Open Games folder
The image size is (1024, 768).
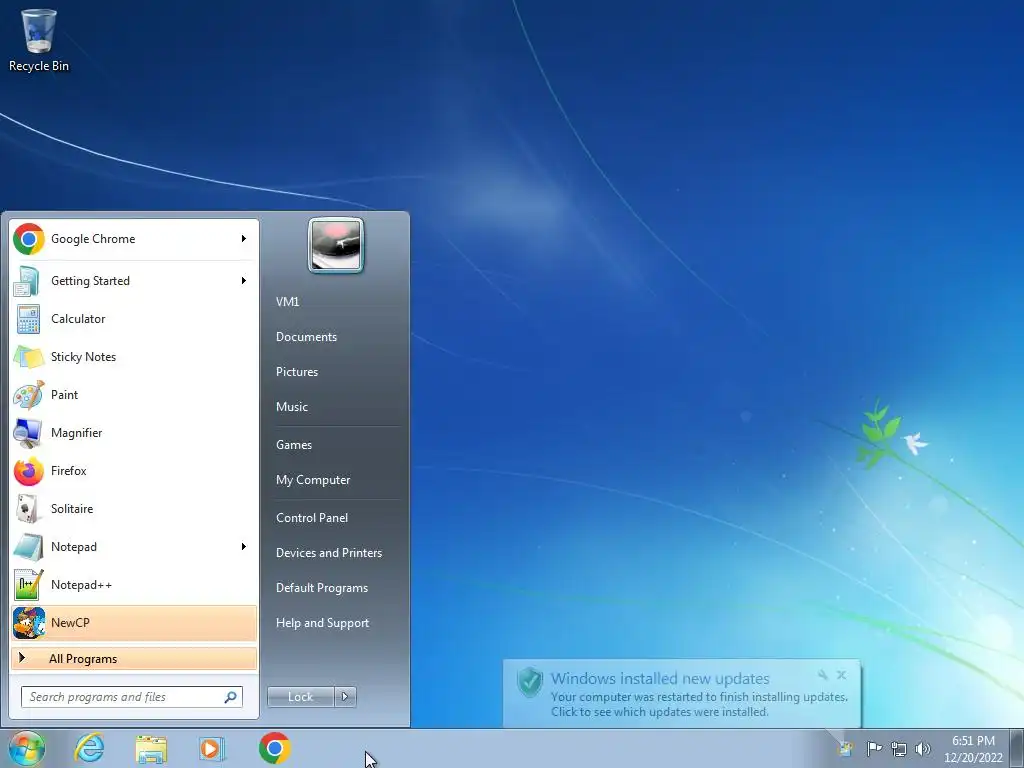click(x=294, y=445)
